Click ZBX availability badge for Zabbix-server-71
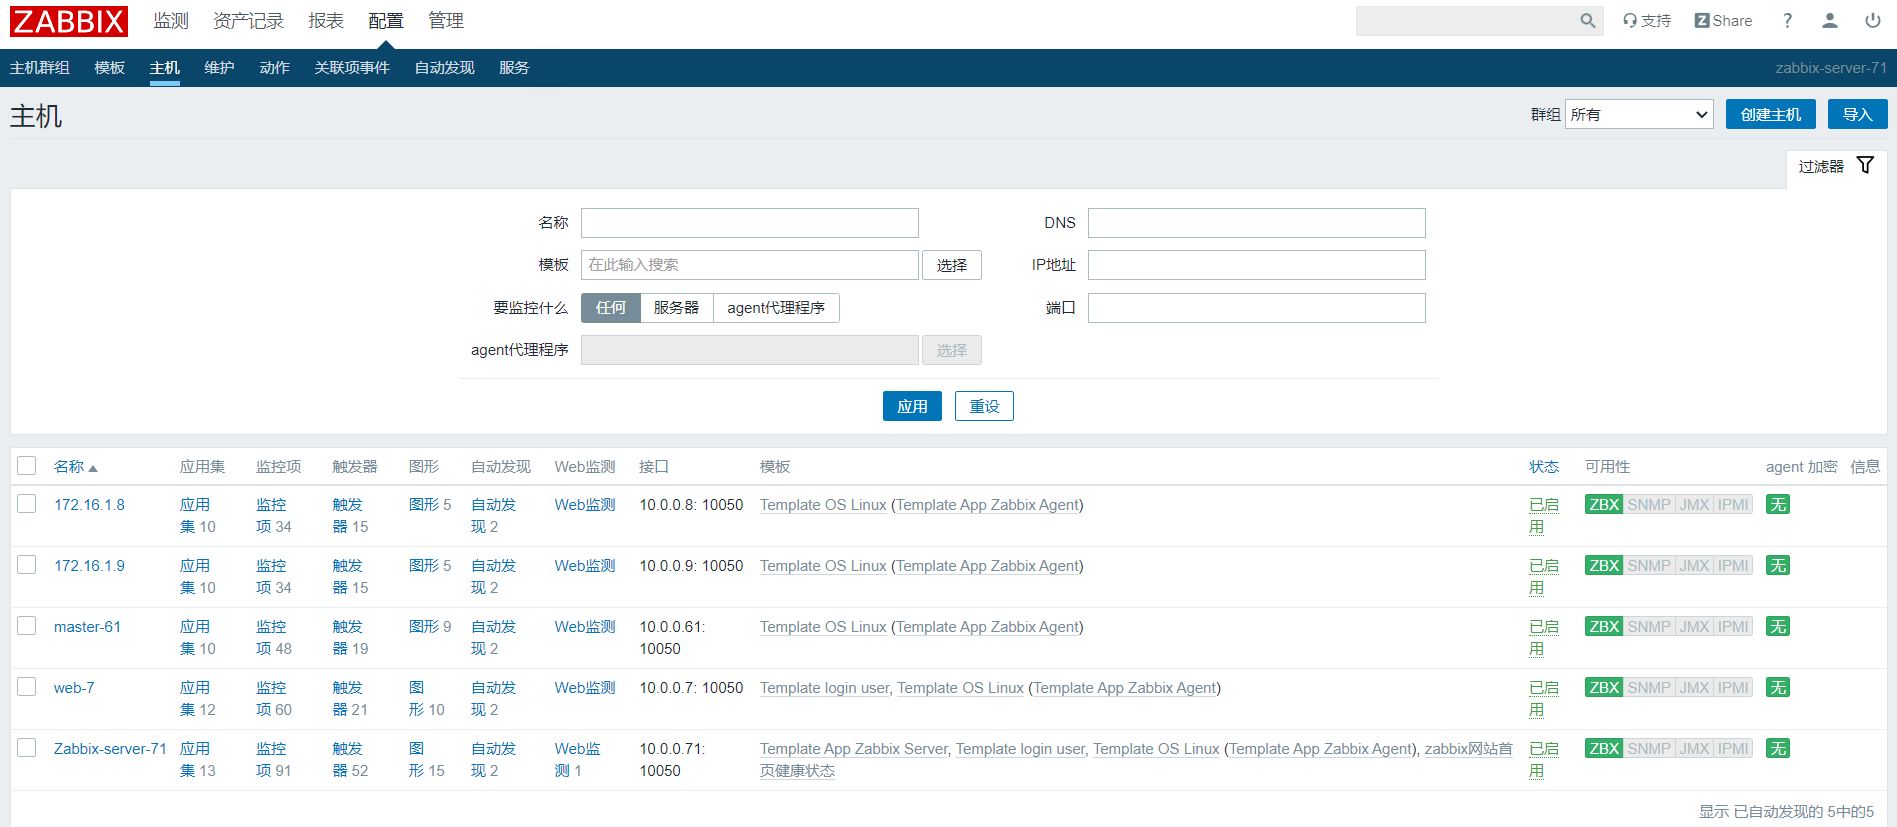Screen dimensions: 1897x827 (x=1604, y=749)
